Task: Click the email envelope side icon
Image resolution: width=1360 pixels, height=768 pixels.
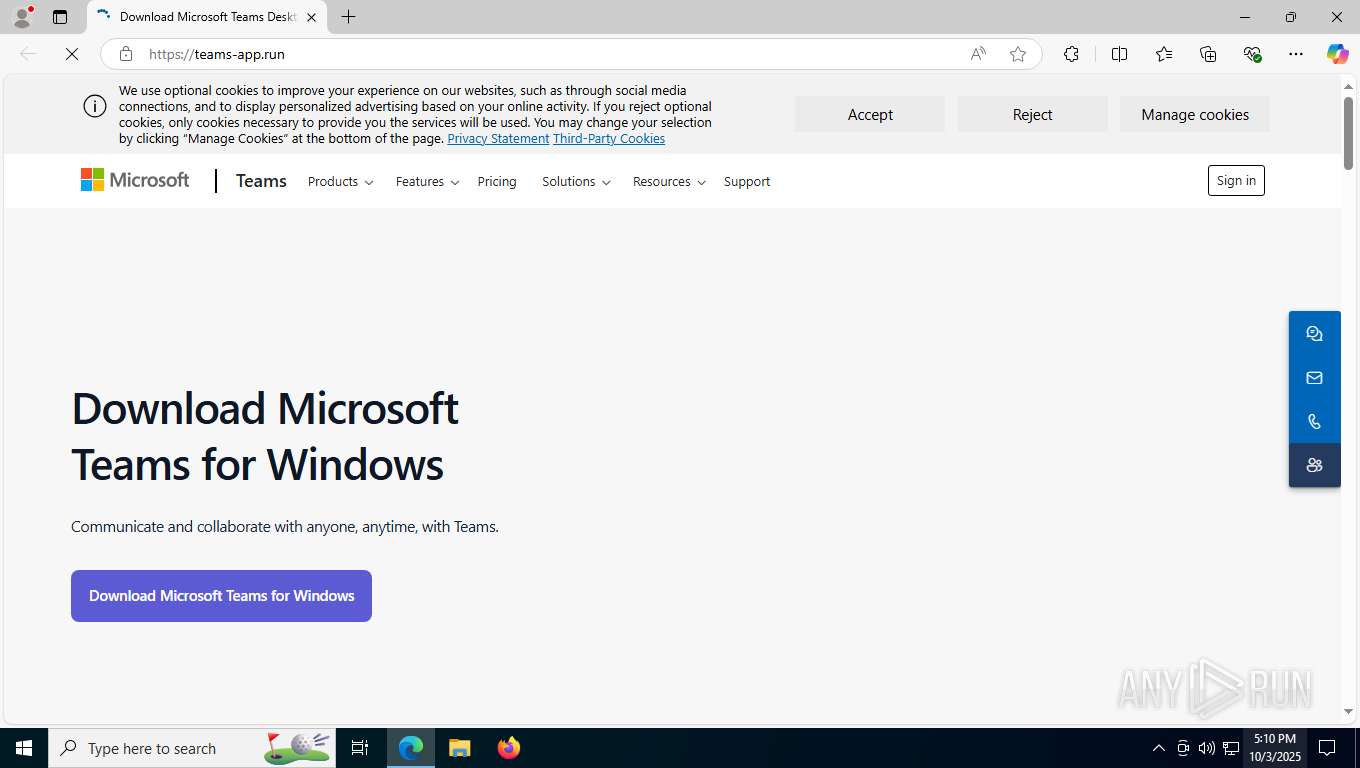Action: click(1314, 378)
